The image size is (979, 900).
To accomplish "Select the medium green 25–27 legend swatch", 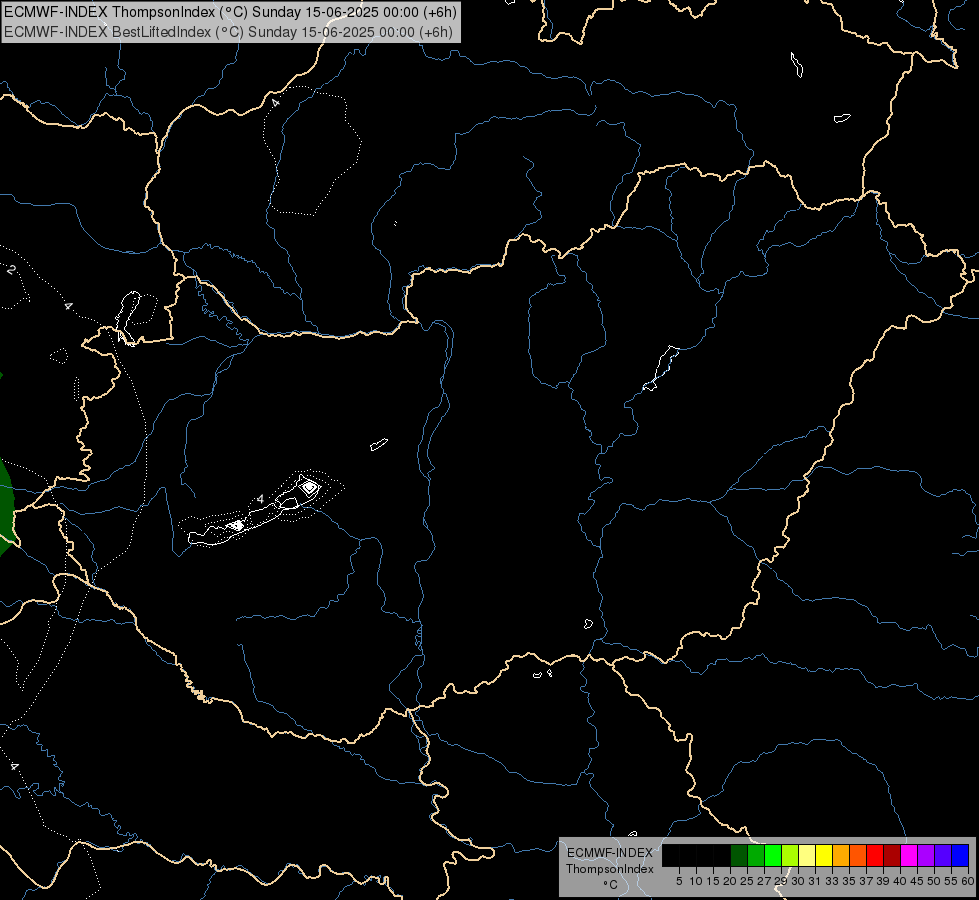I will [x=756, y=855].
